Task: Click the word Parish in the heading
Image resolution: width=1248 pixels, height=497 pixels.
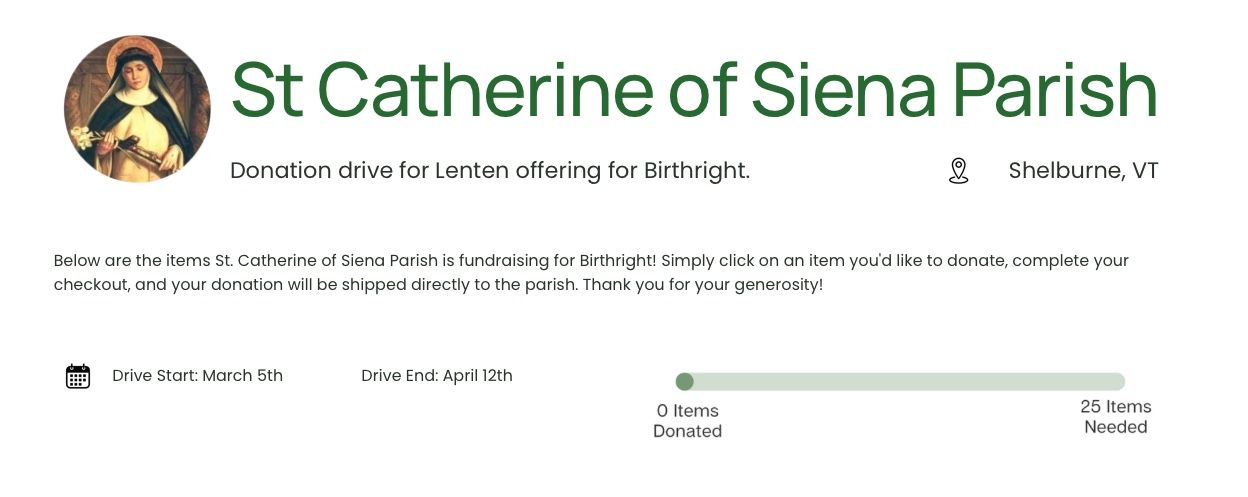Action: 1054,91
